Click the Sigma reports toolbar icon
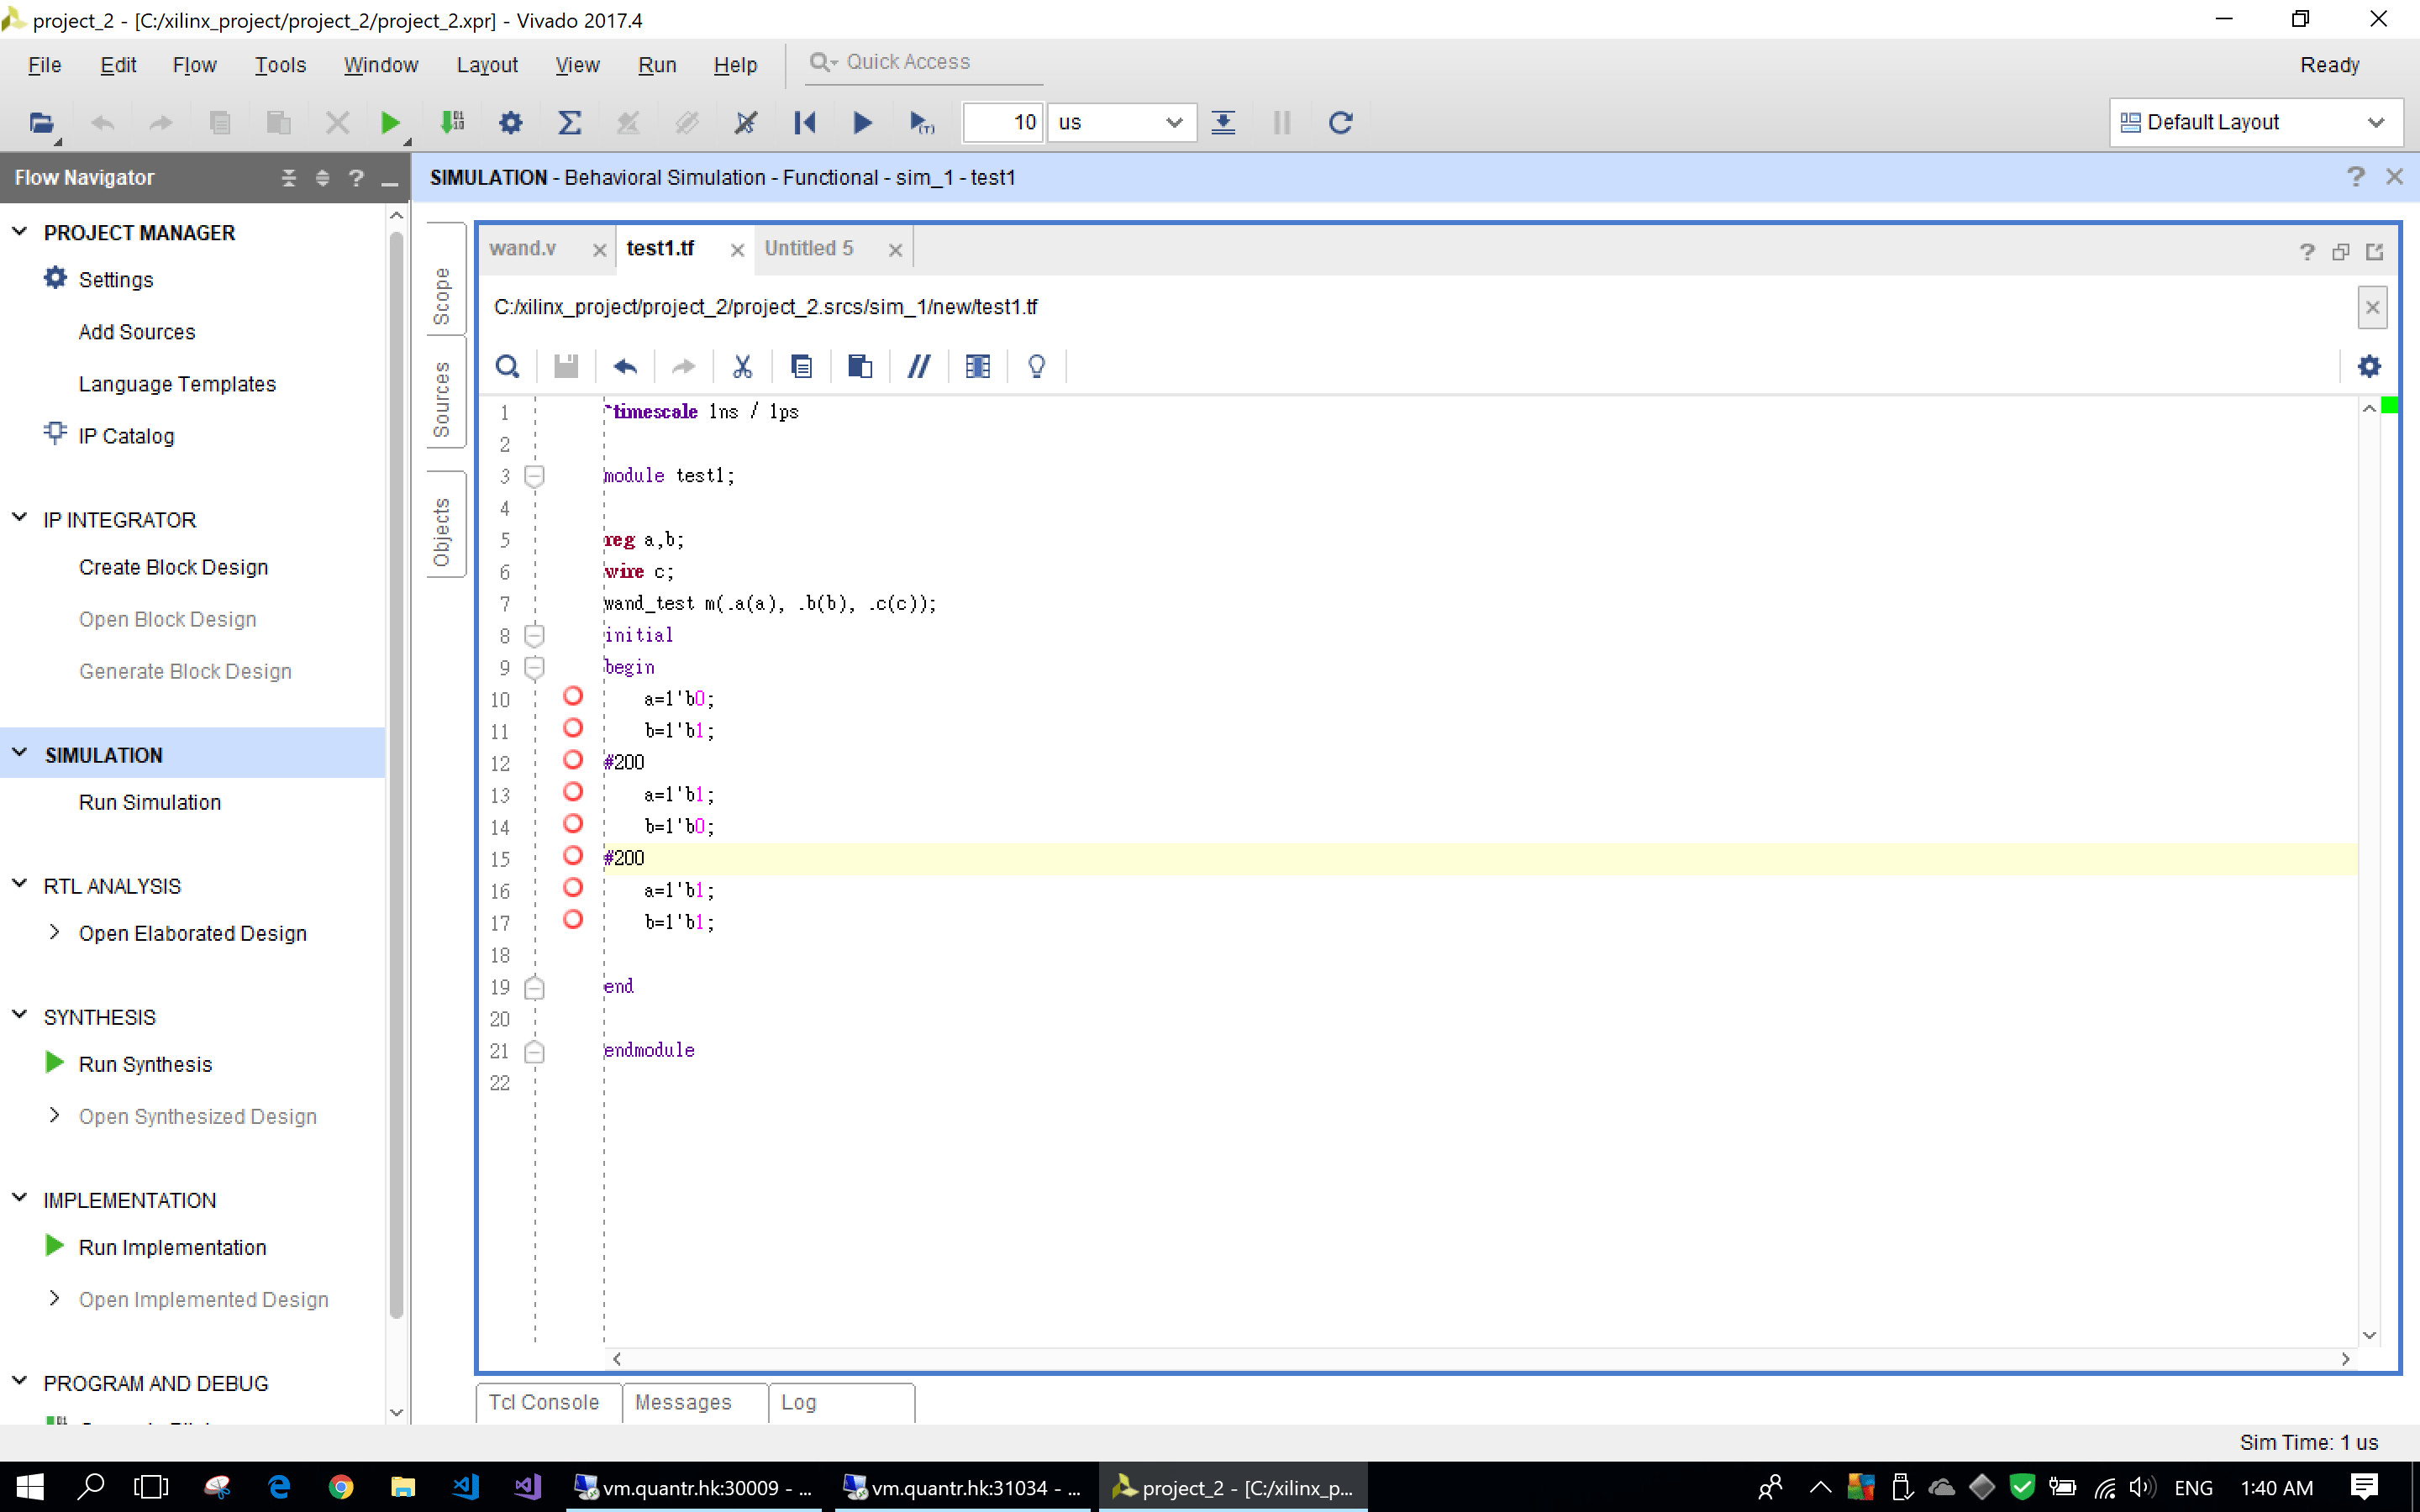The width and height of the screenshot is (2420, 1512). pyautogui.click(x=569, y=122)
